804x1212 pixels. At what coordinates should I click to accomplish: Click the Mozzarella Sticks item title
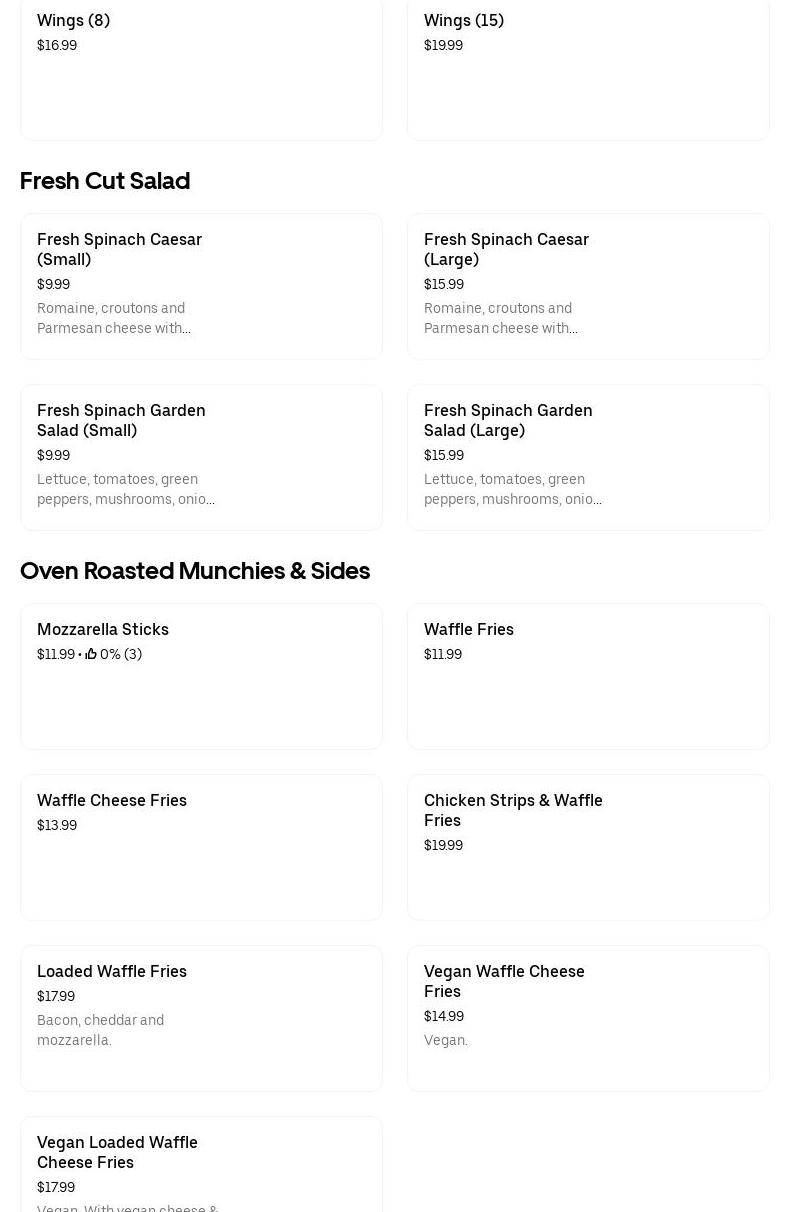coord(103,629)
